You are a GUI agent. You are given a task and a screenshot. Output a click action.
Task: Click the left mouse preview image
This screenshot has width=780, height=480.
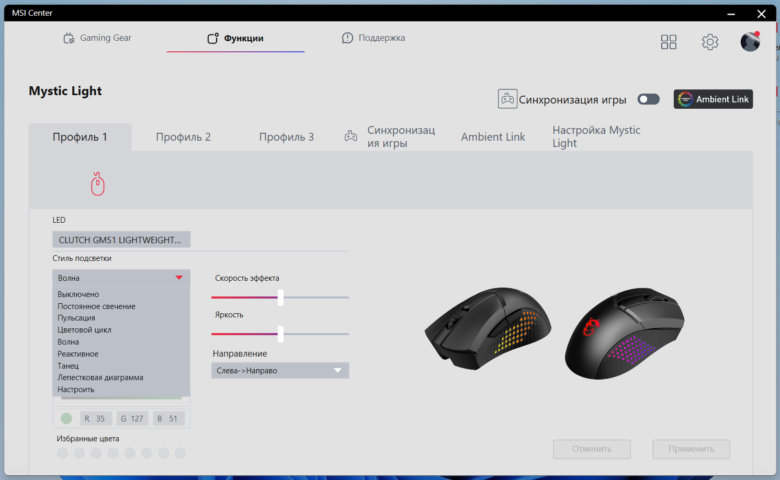pos(488,328)
